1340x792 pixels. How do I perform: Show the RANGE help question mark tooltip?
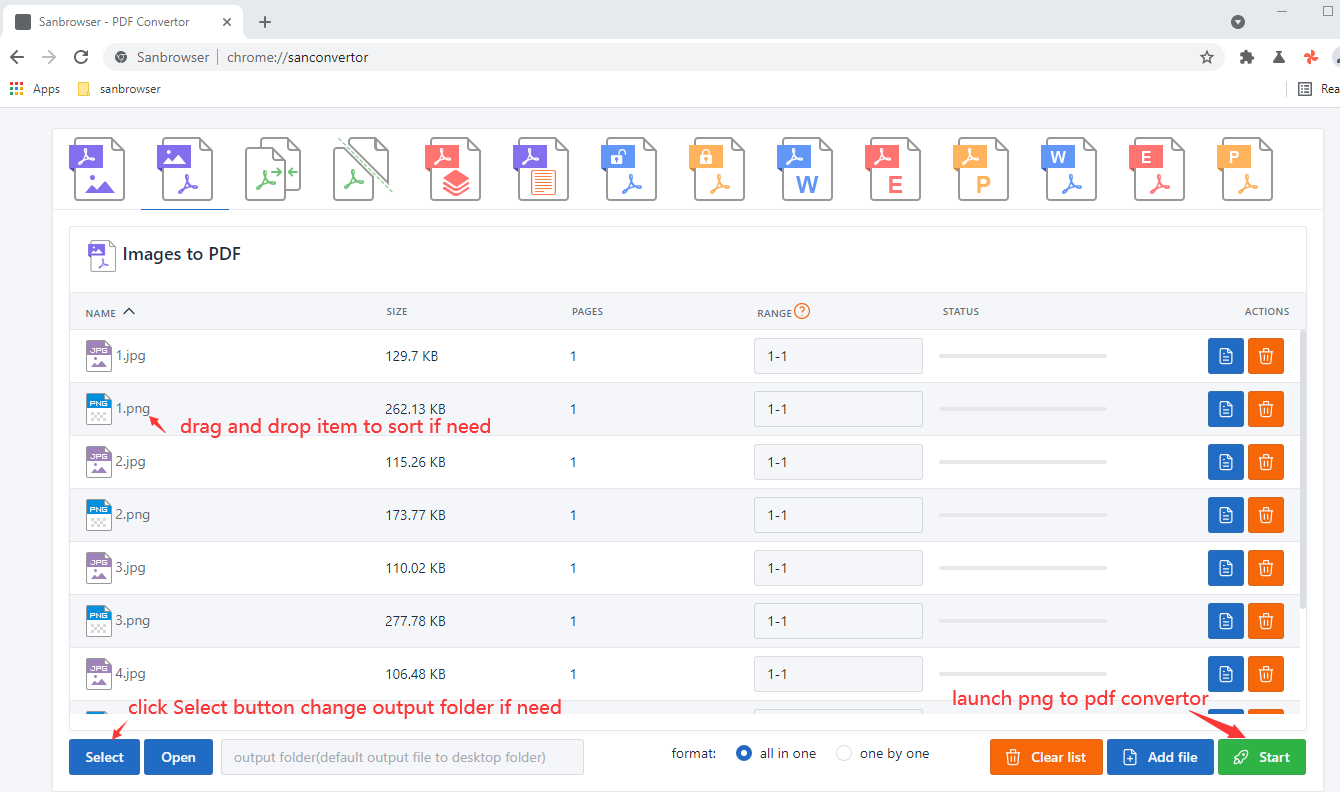click(x=802, y=312)
